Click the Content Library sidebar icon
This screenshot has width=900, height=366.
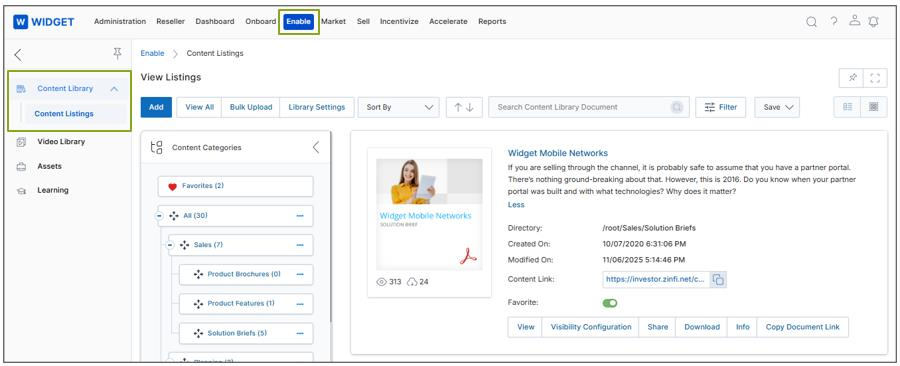(x=21, y=89)
